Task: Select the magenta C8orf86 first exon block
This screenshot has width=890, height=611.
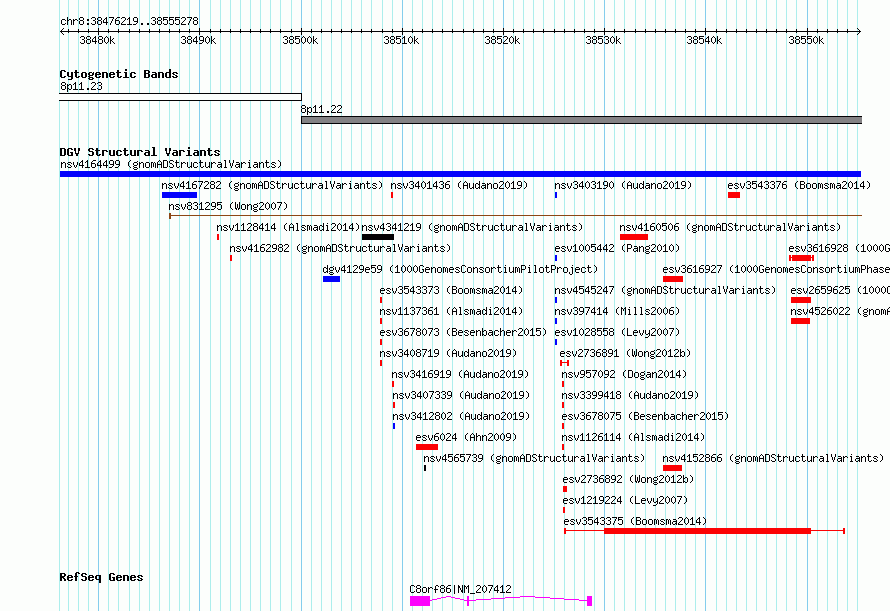Action: 420,601
